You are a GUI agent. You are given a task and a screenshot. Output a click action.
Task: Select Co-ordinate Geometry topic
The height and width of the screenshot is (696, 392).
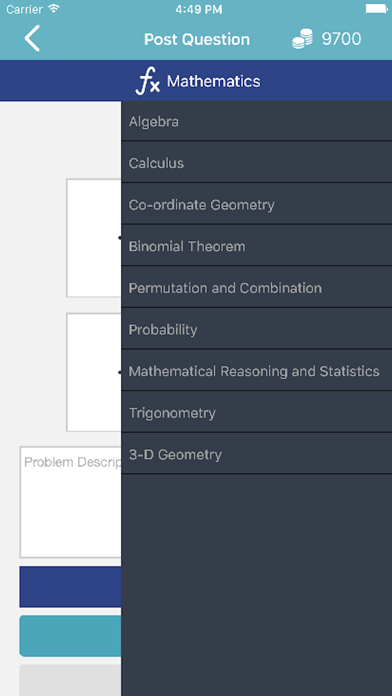click(x=257, y=205)
